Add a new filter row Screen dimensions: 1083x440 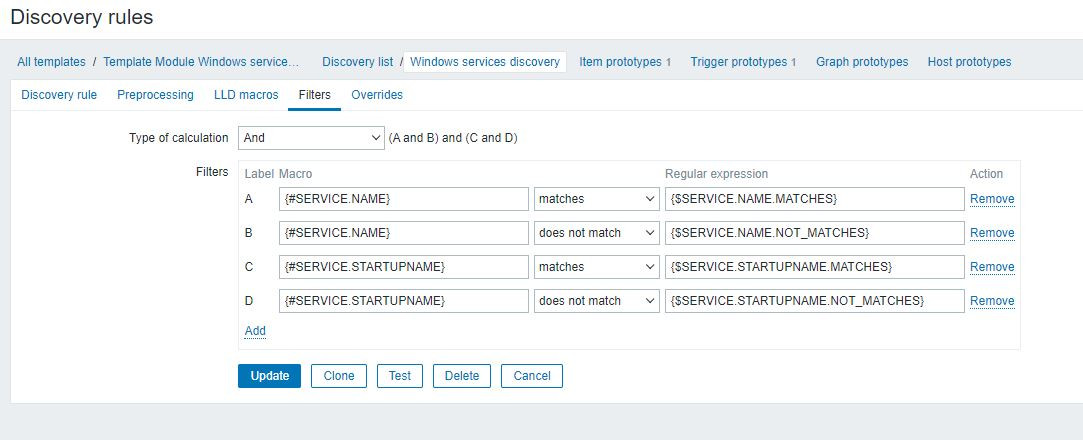tap(255, 331)
